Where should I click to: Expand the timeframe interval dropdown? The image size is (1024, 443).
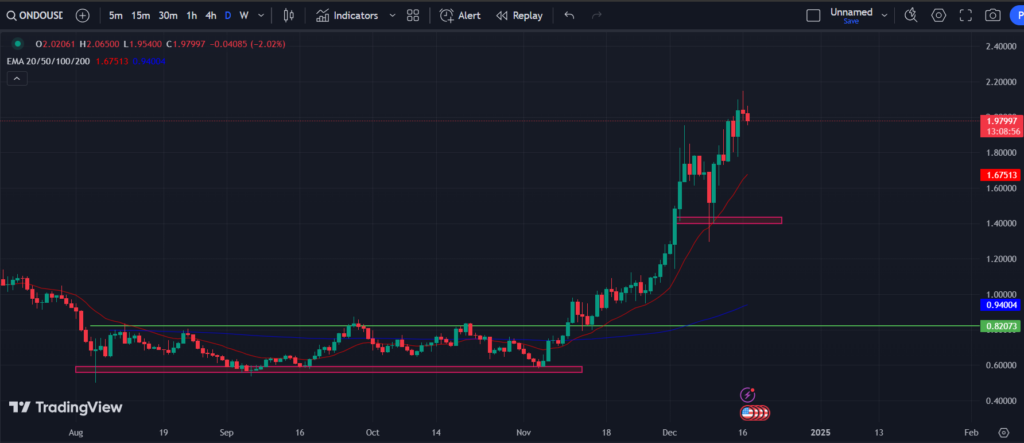(x=261, y=16)
